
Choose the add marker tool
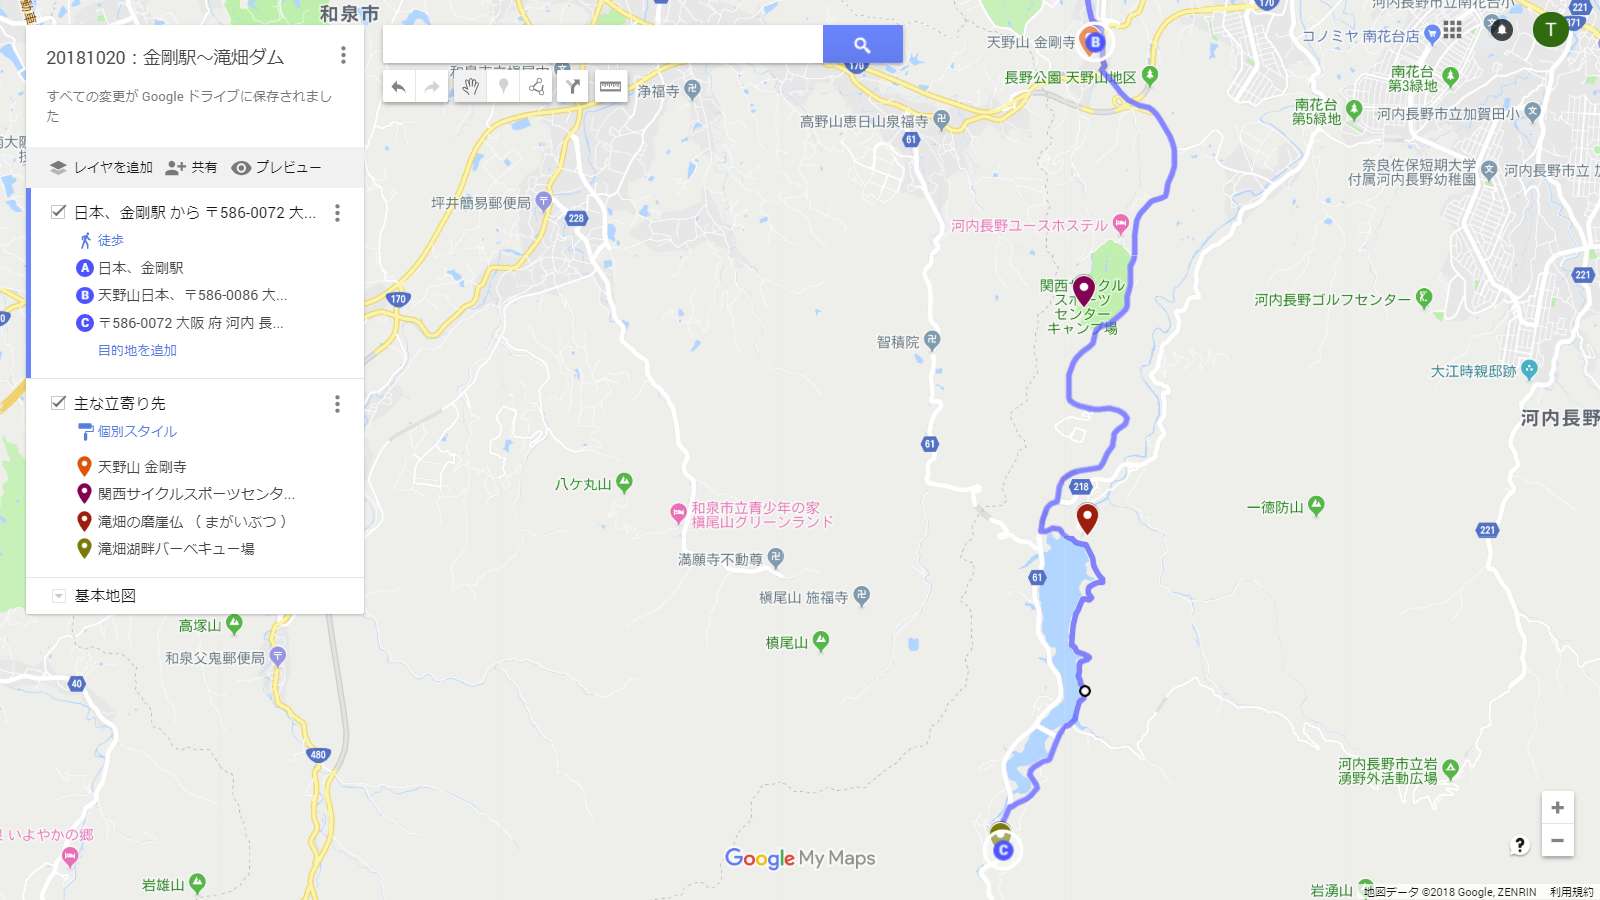pos(504,87)
